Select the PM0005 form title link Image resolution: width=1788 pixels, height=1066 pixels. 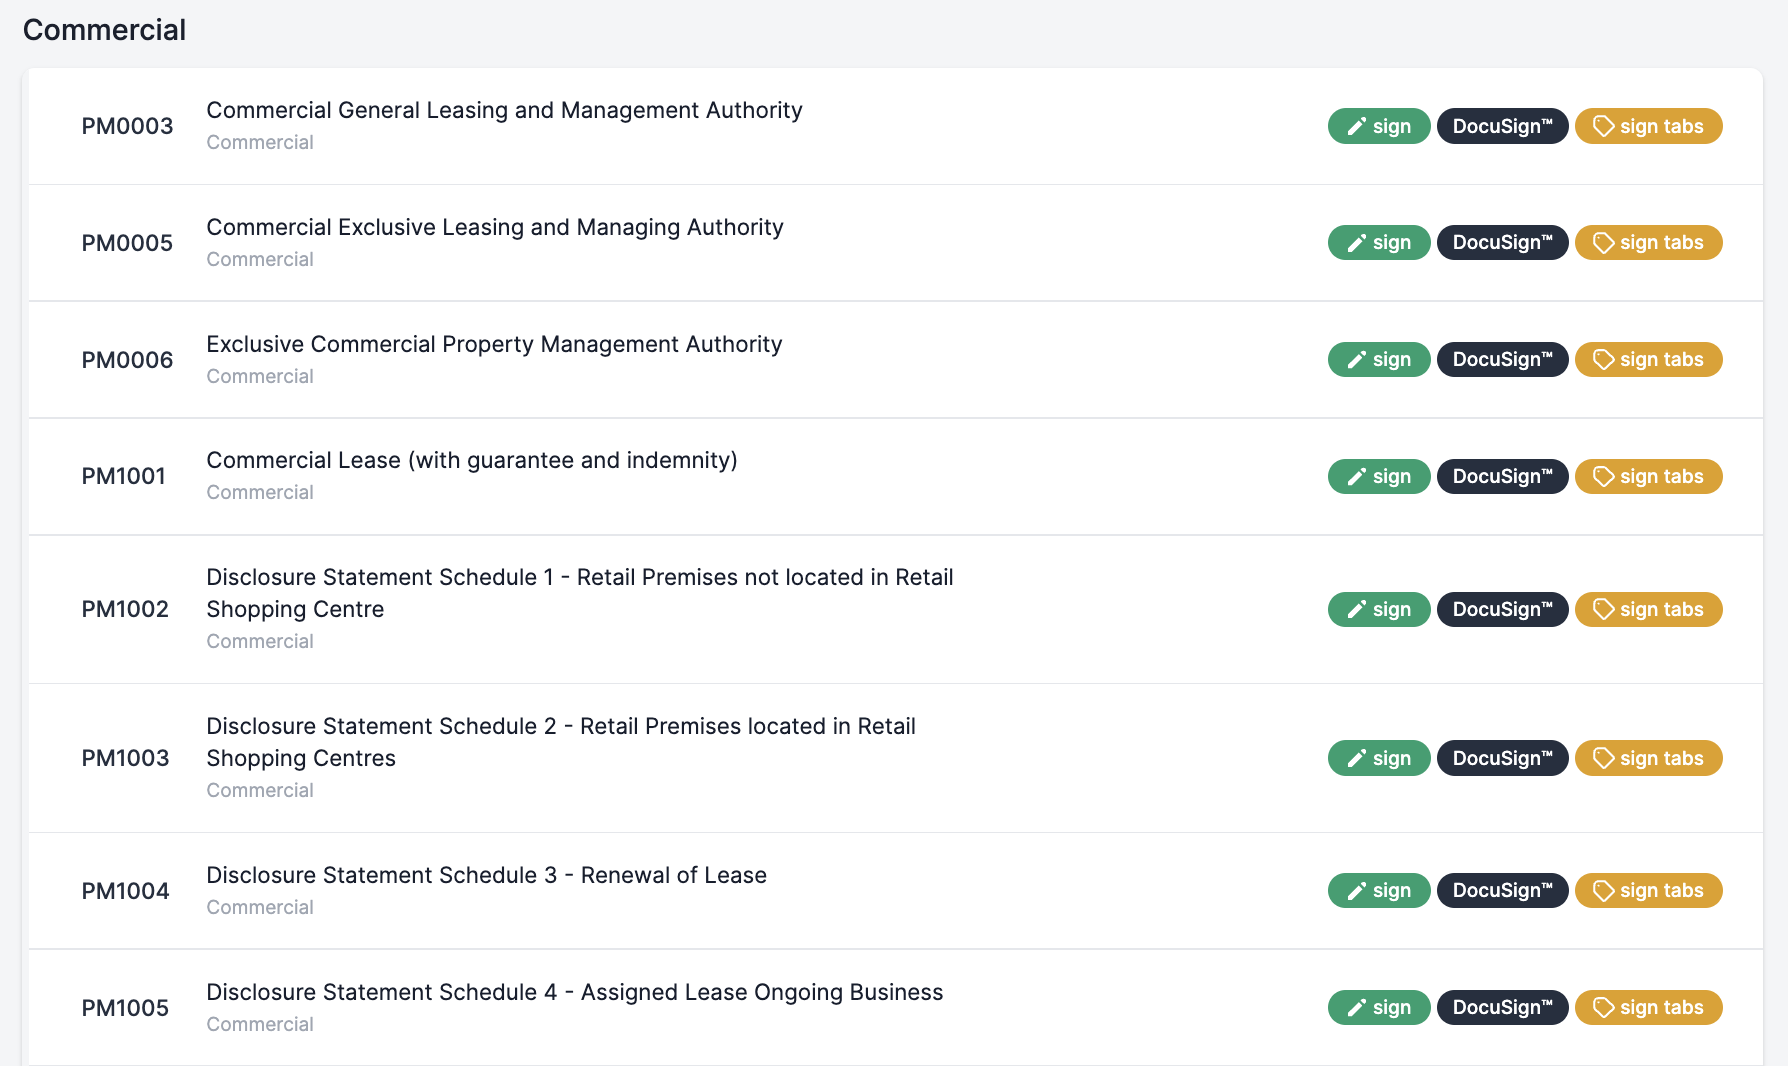click(494, 227)
